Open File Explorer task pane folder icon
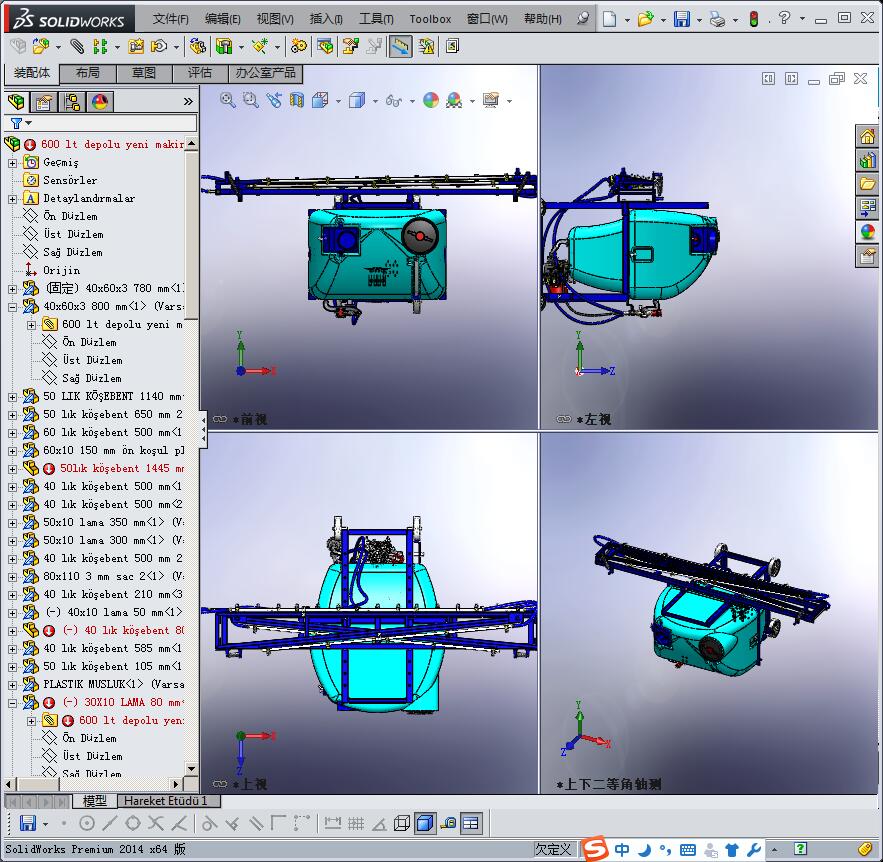 point(867,184)
